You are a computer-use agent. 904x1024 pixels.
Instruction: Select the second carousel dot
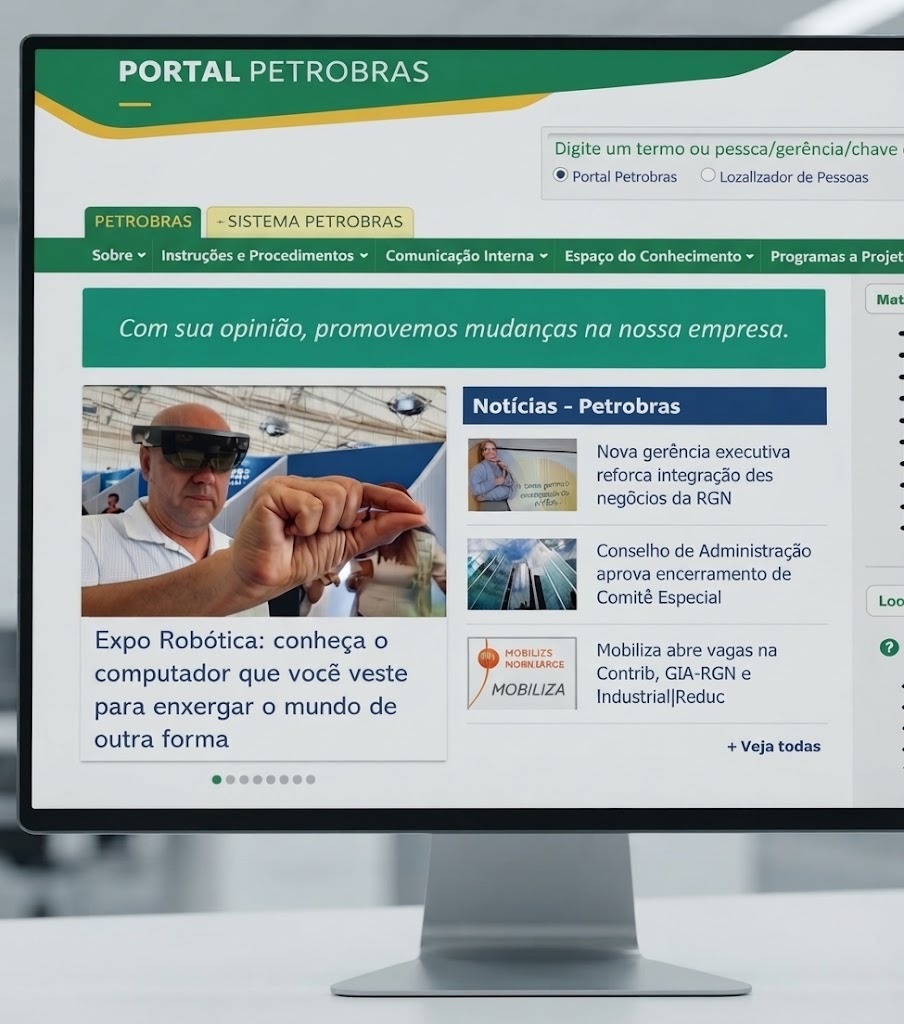point(230,779)
